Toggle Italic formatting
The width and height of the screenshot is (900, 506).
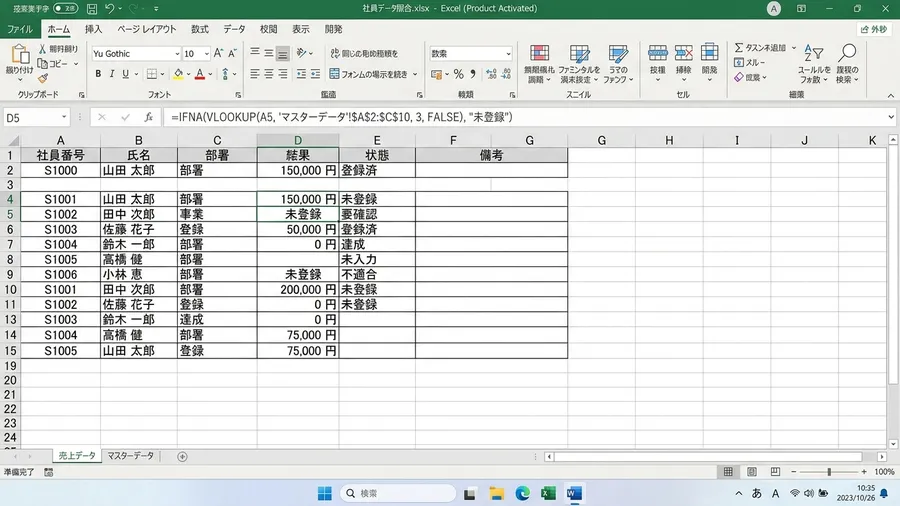[x=112, y=74]
